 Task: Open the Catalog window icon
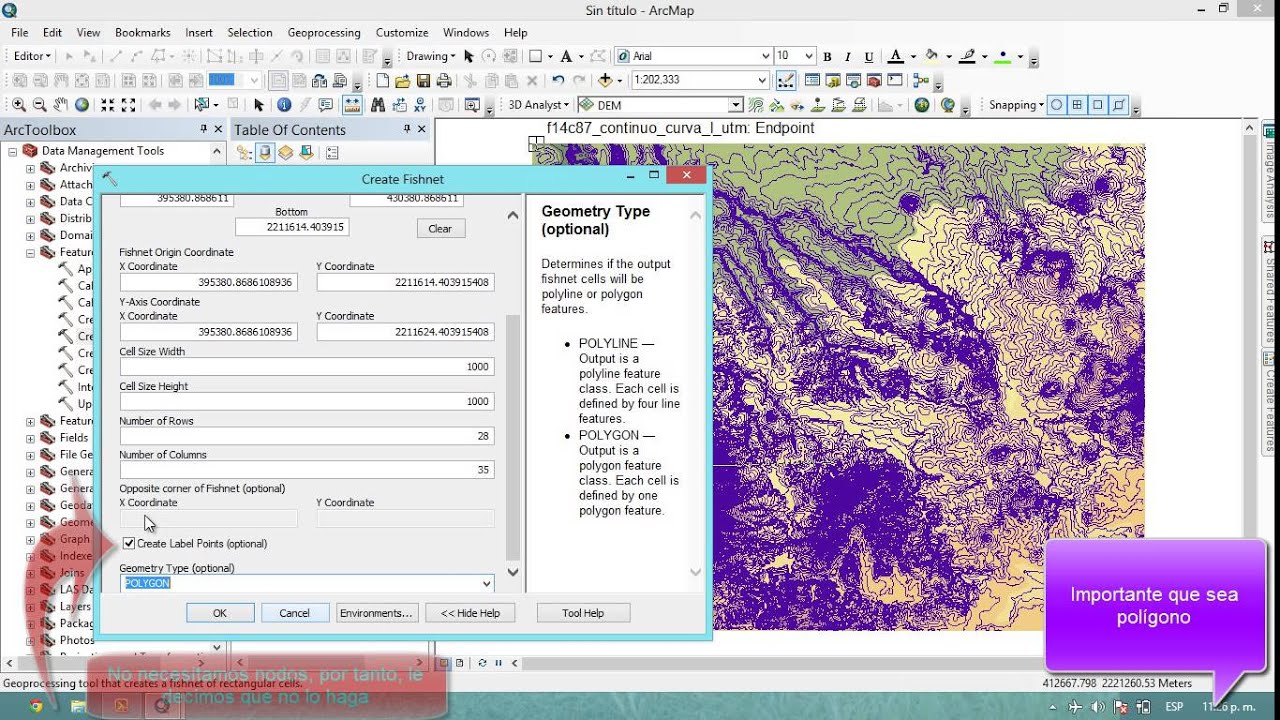(833, 80)
